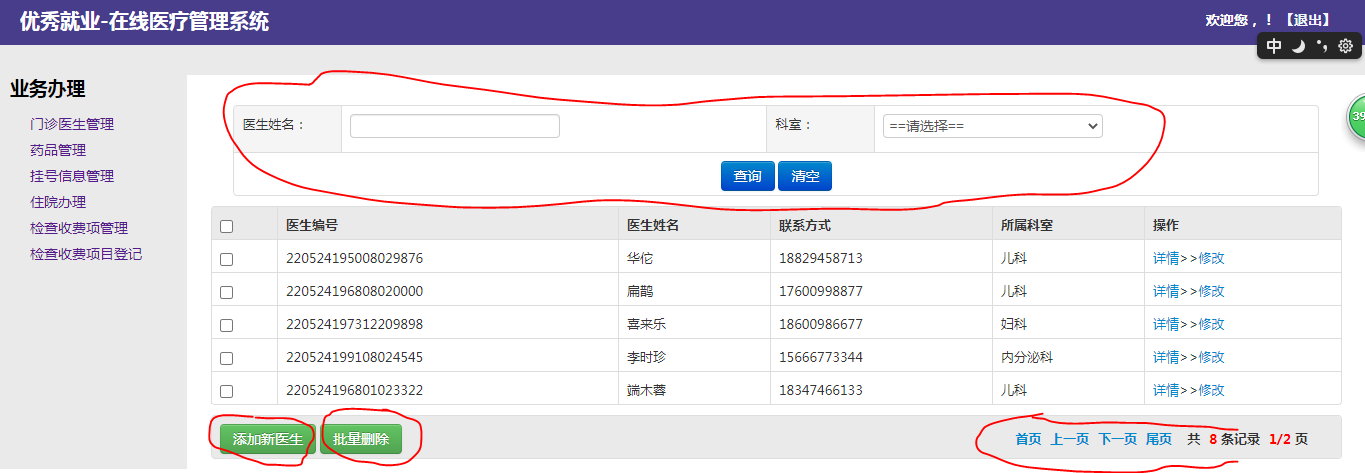The height and width of the screenshot is (473, 1365).
Task: Open 详情 for 华佗
Action: coord(1166,258)
